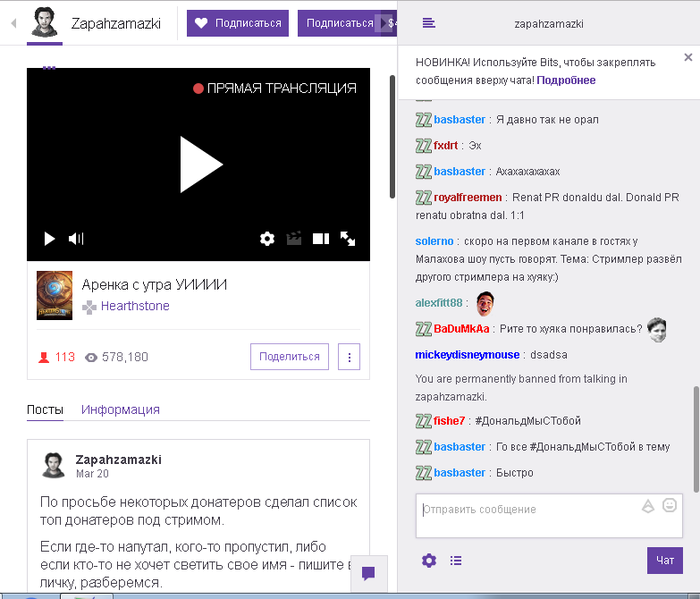Open chat rooms list icon in chat header
The height and width of the screenshot is (599, 700).
429,23
